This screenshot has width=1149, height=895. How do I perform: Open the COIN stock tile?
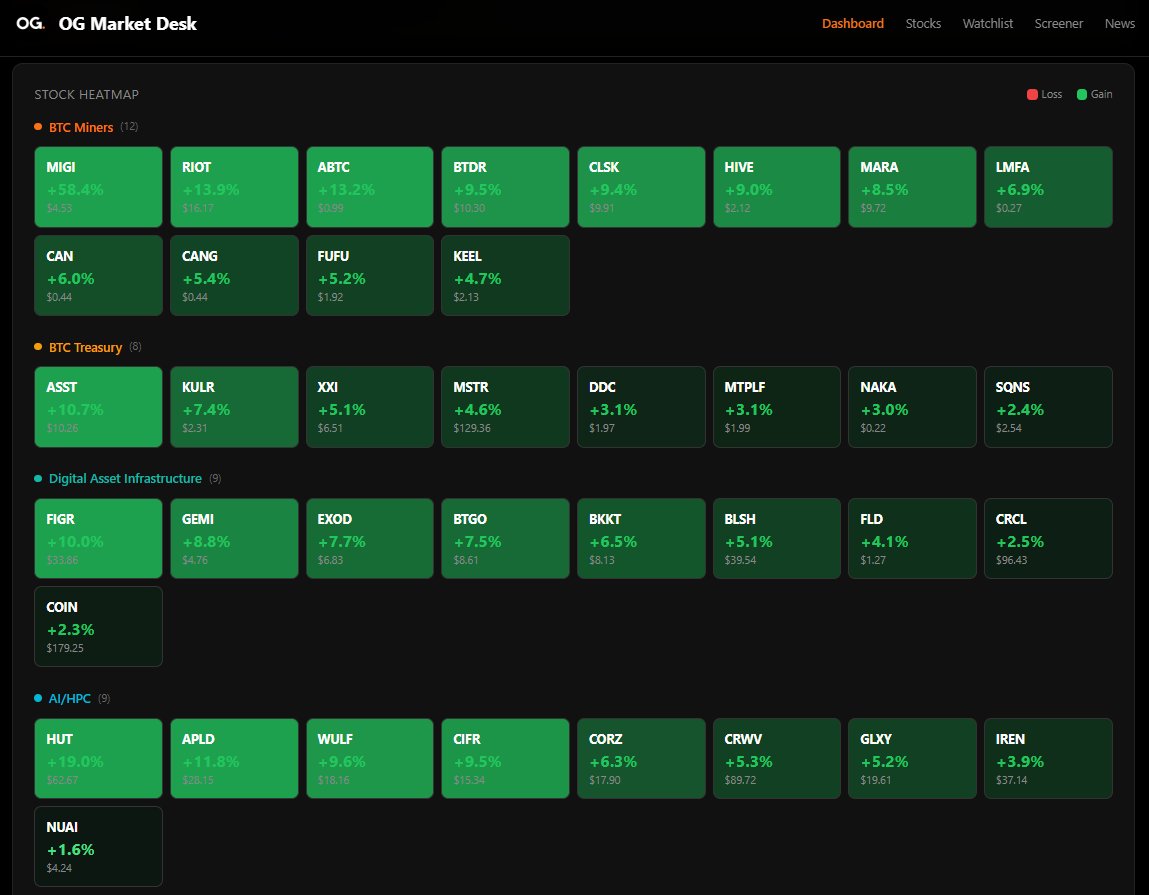[x=98, y=626]
